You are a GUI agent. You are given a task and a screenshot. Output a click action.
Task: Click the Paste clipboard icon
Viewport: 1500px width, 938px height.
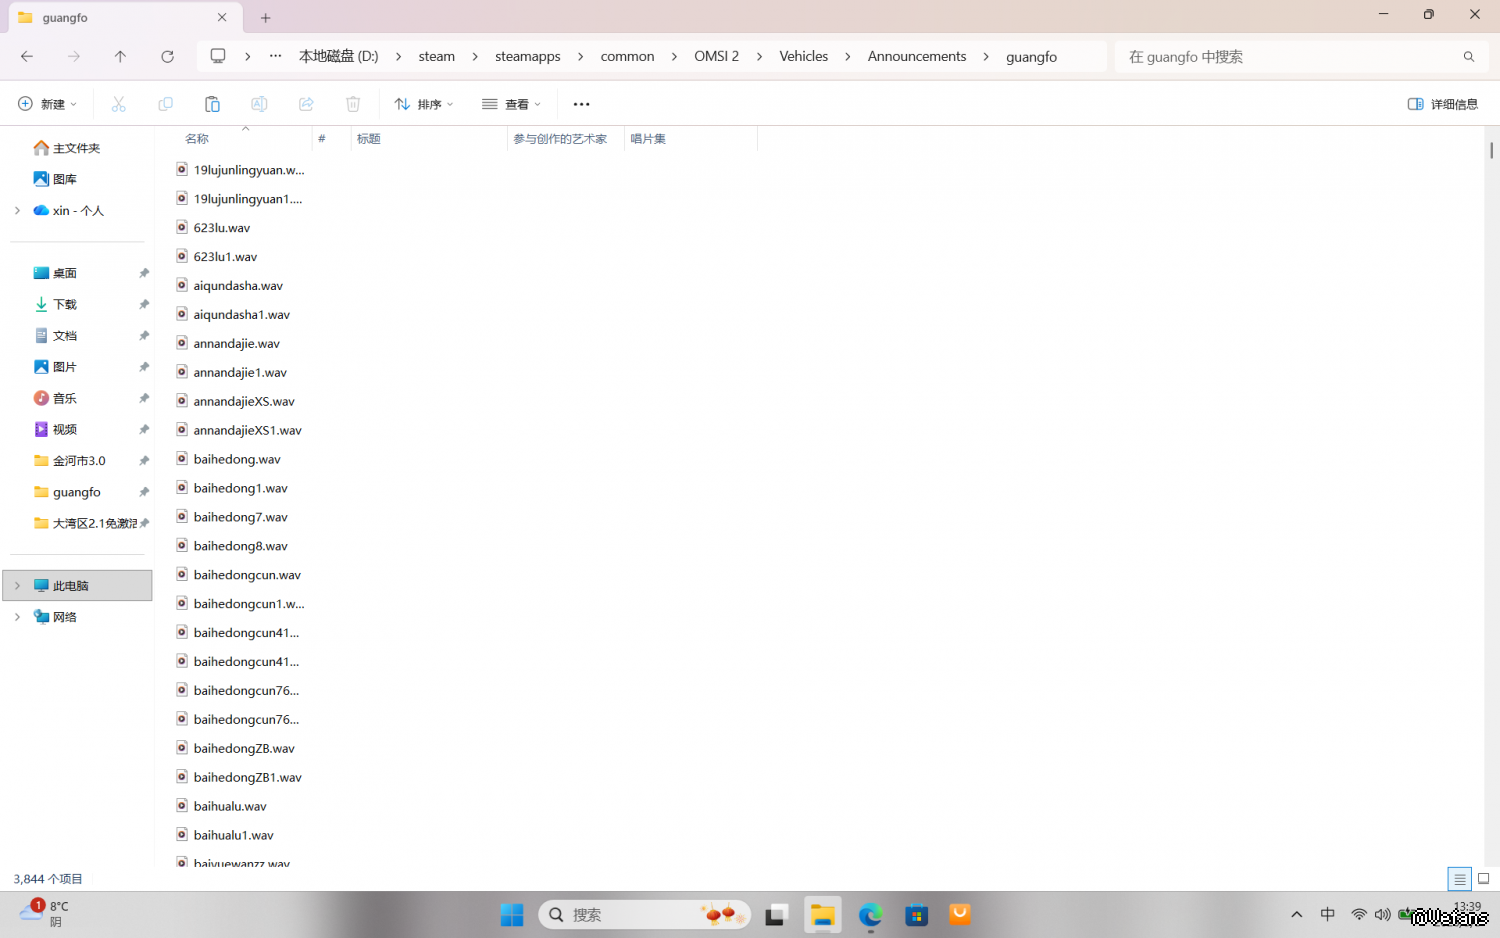point(212,104)
